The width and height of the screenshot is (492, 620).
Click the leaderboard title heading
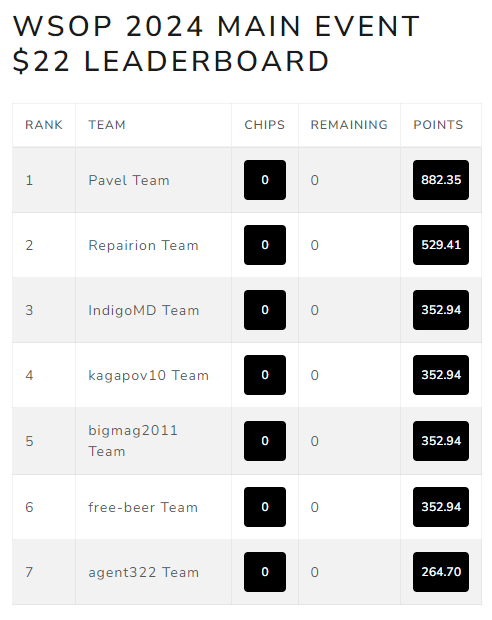pos(216,43)
